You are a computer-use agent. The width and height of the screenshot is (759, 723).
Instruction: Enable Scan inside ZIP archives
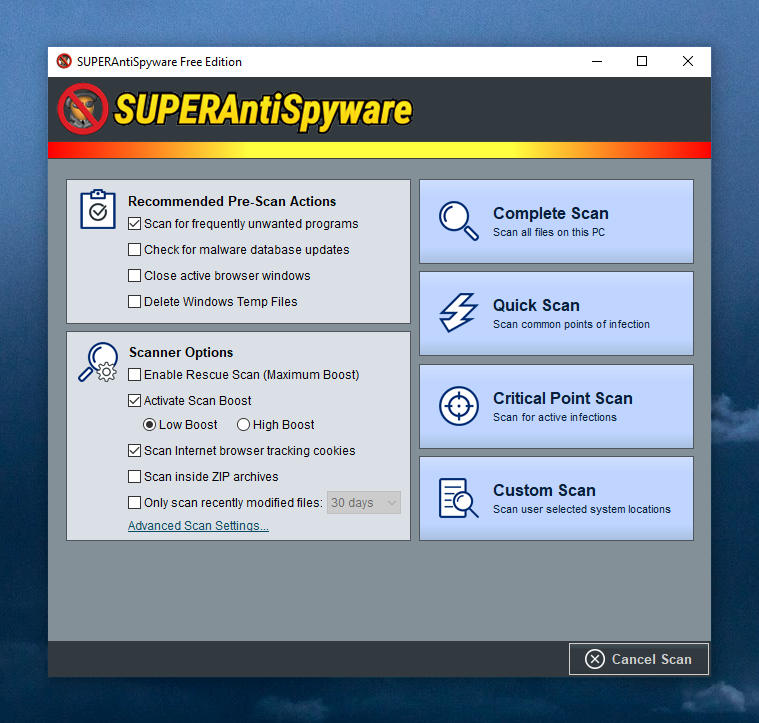[134, 477]
